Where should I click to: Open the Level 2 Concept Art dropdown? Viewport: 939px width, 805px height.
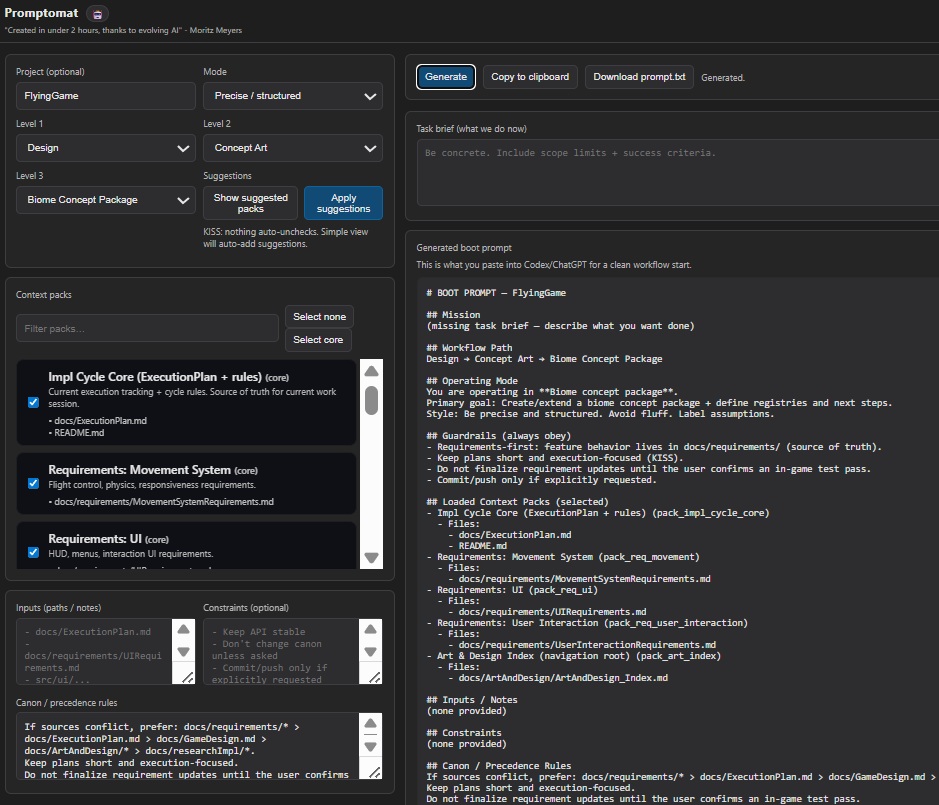point(293,148)
